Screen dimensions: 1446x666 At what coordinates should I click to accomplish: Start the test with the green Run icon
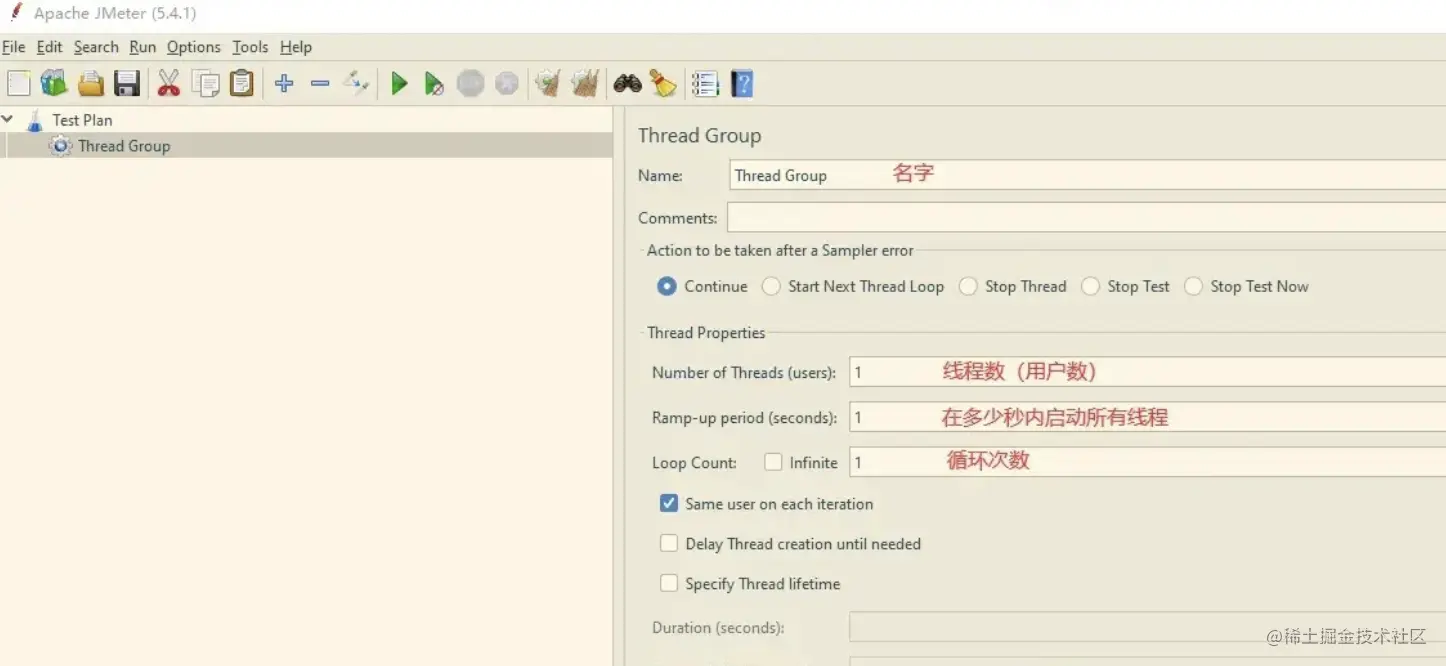pos(398,83)
